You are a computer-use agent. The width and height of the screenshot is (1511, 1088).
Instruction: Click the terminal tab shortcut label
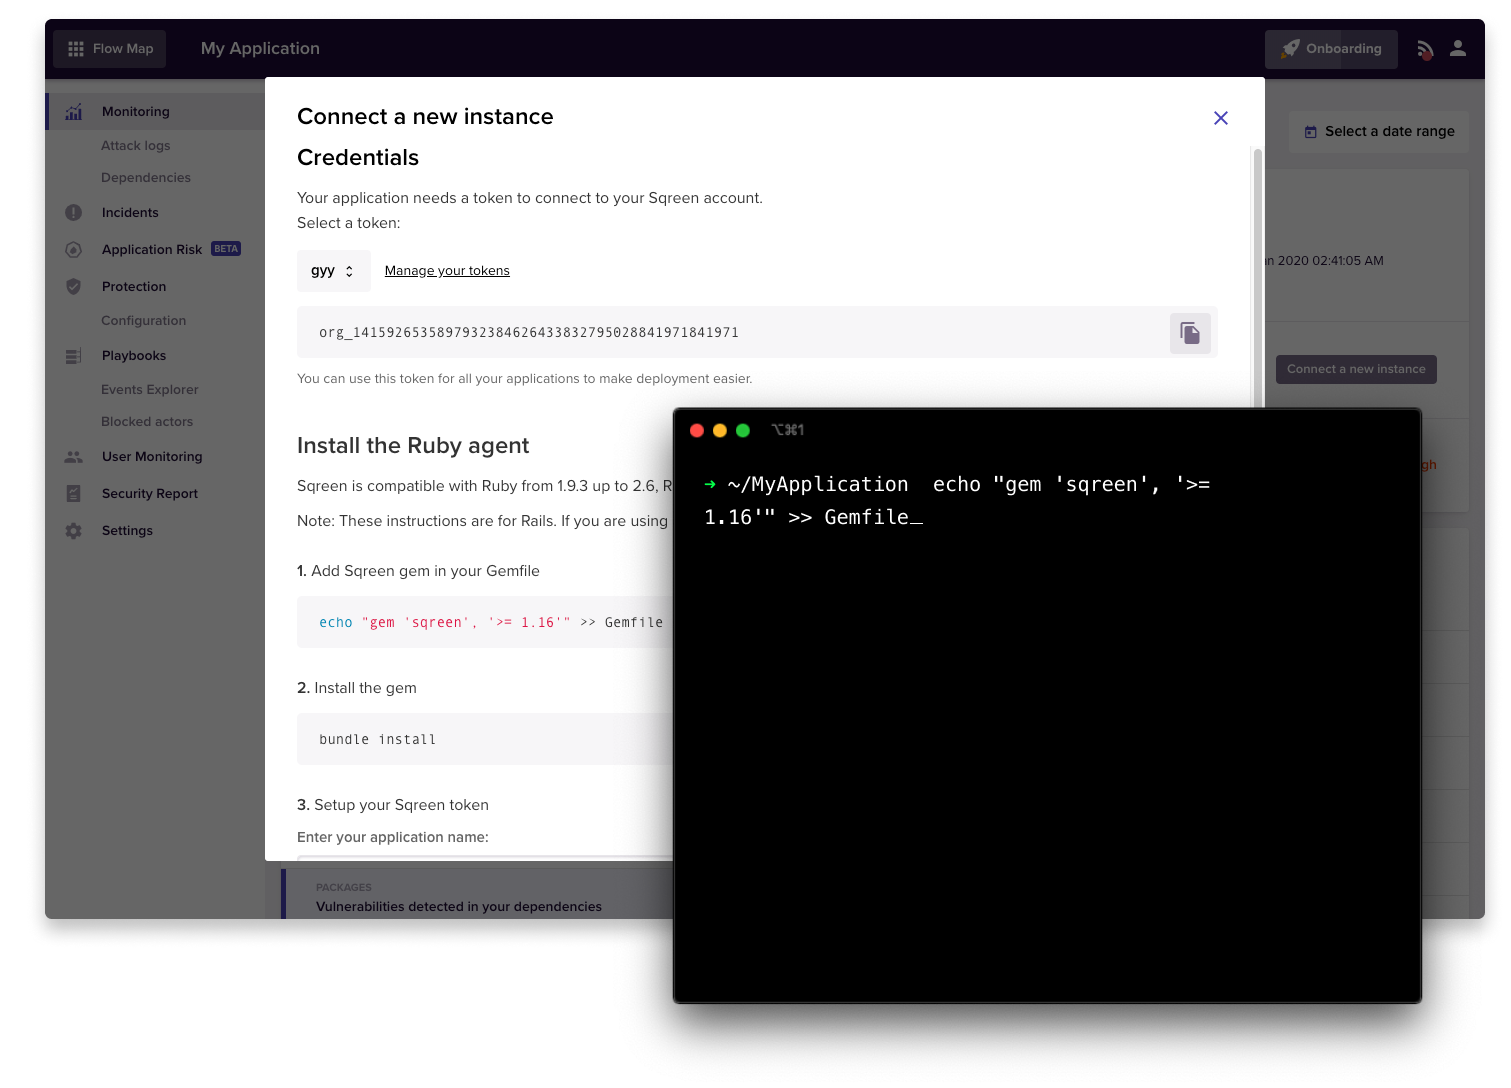click(x=788, y=431)
